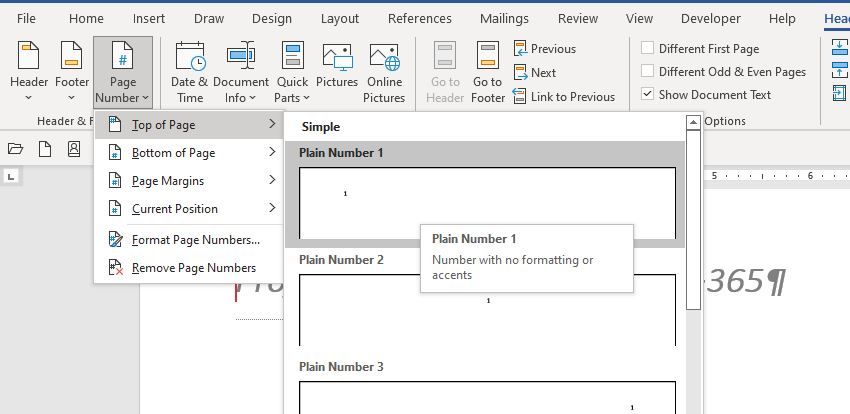Expand Top of Page submenu

point(189,125)
